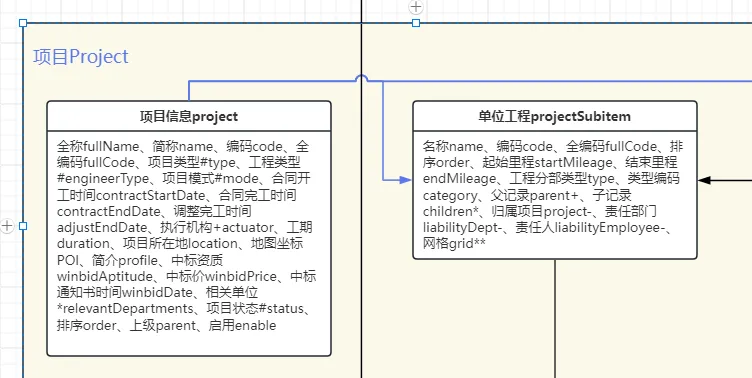Click the project box text starting 全称fullName

[186, 236]
